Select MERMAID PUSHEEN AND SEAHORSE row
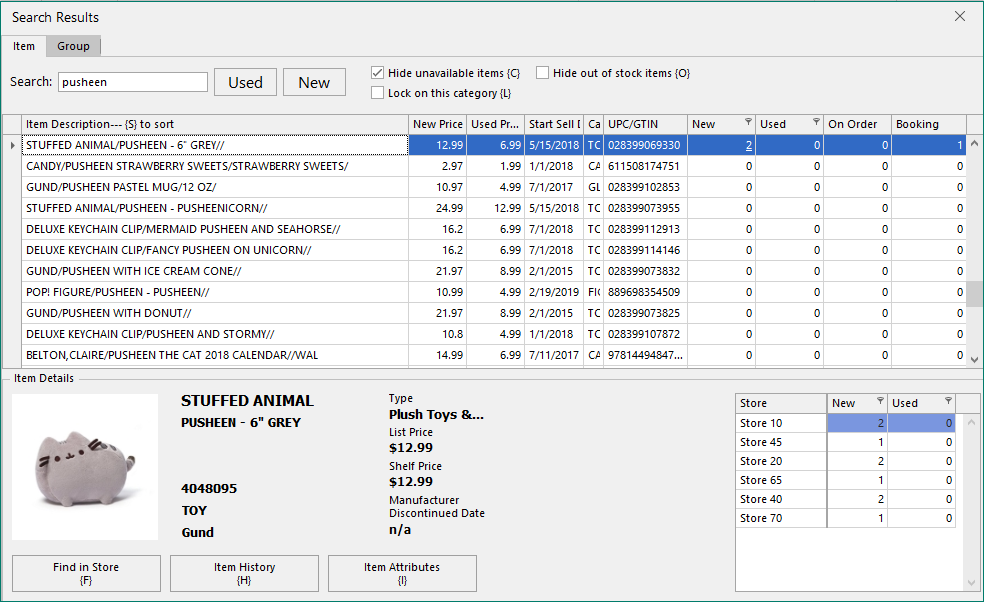Image resolution: width=984 pixels, height=602 pixels. click(494, 229)
